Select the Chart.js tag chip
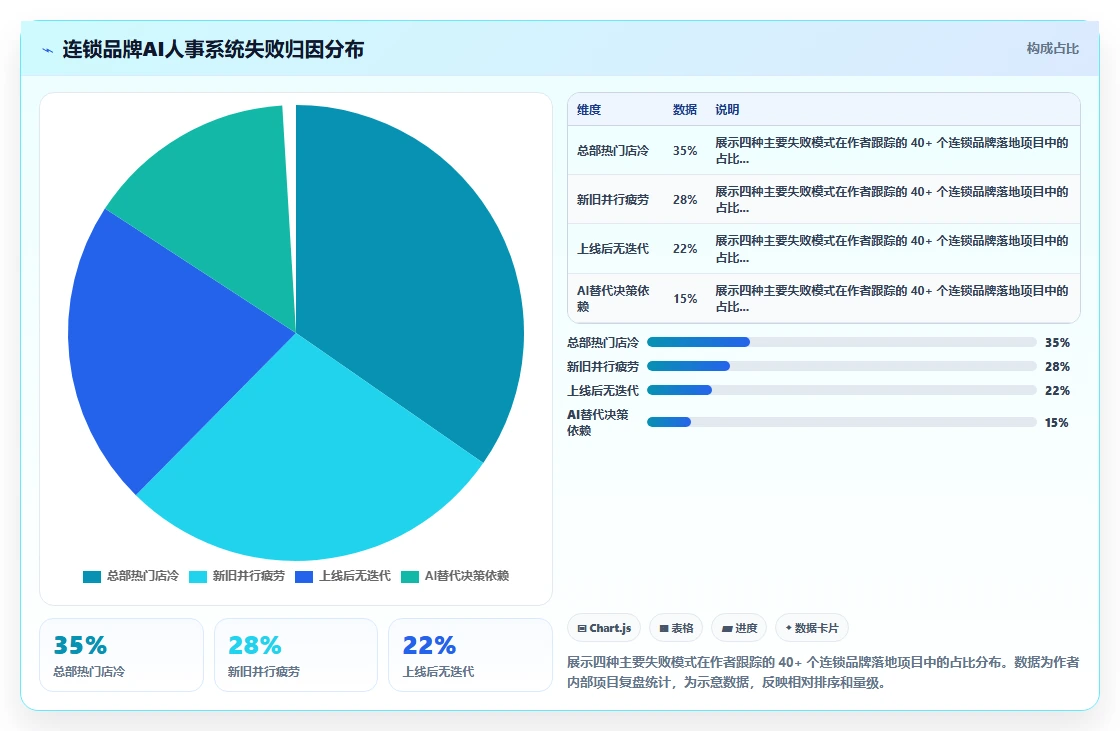Viewport: 1120px width, 731px height. click(x=604, y=628)
